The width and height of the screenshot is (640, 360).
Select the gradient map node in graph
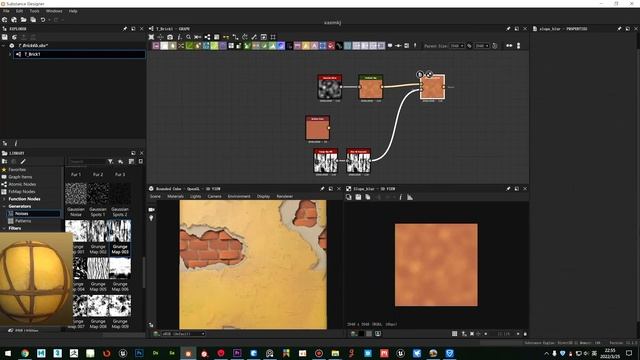pos(371,87)
